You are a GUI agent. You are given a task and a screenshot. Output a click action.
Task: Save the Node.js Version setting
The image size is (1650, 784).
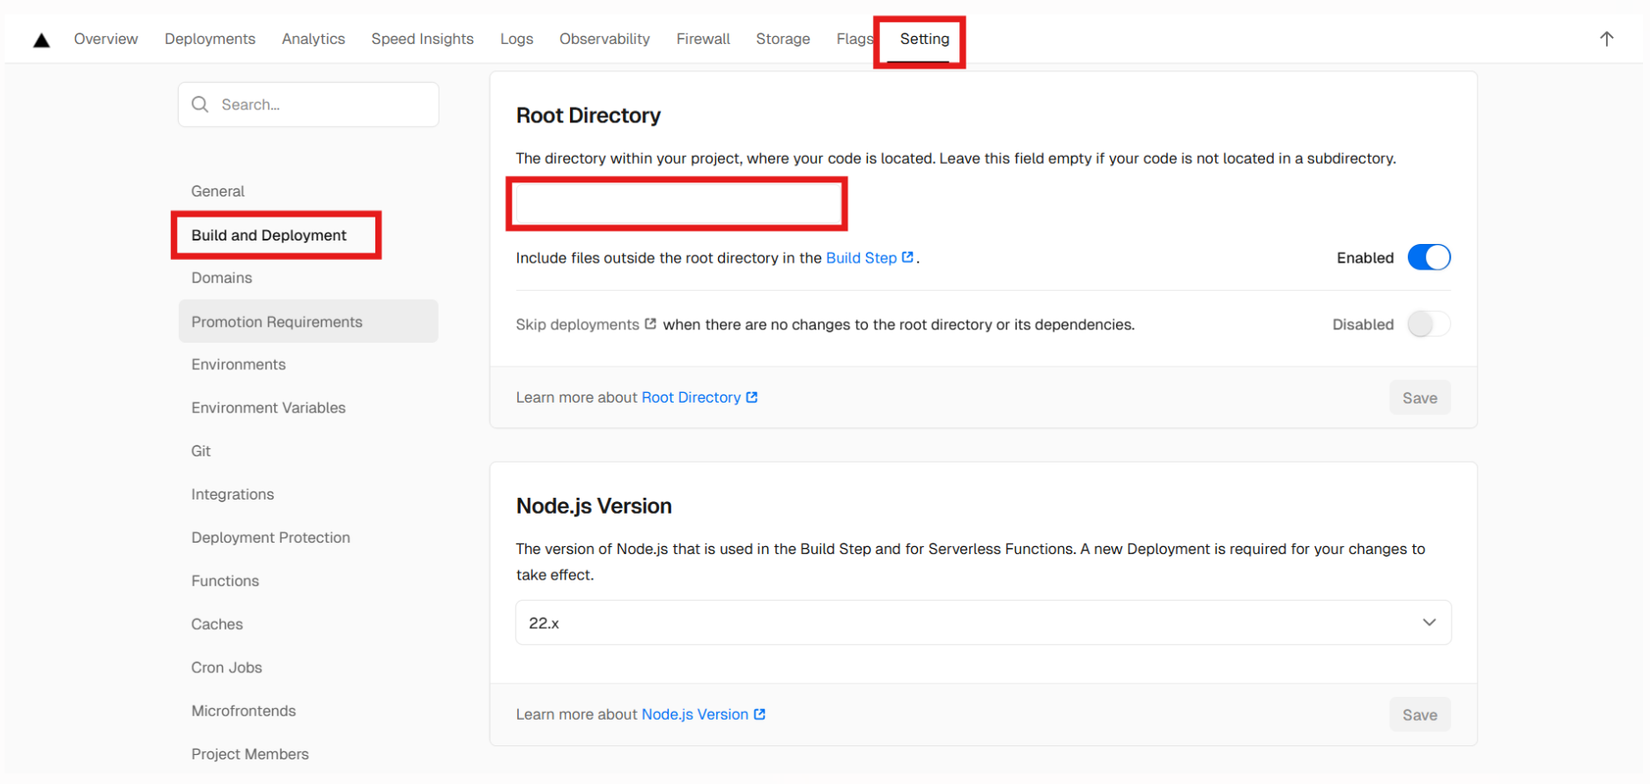click(x=1419, y=715)
